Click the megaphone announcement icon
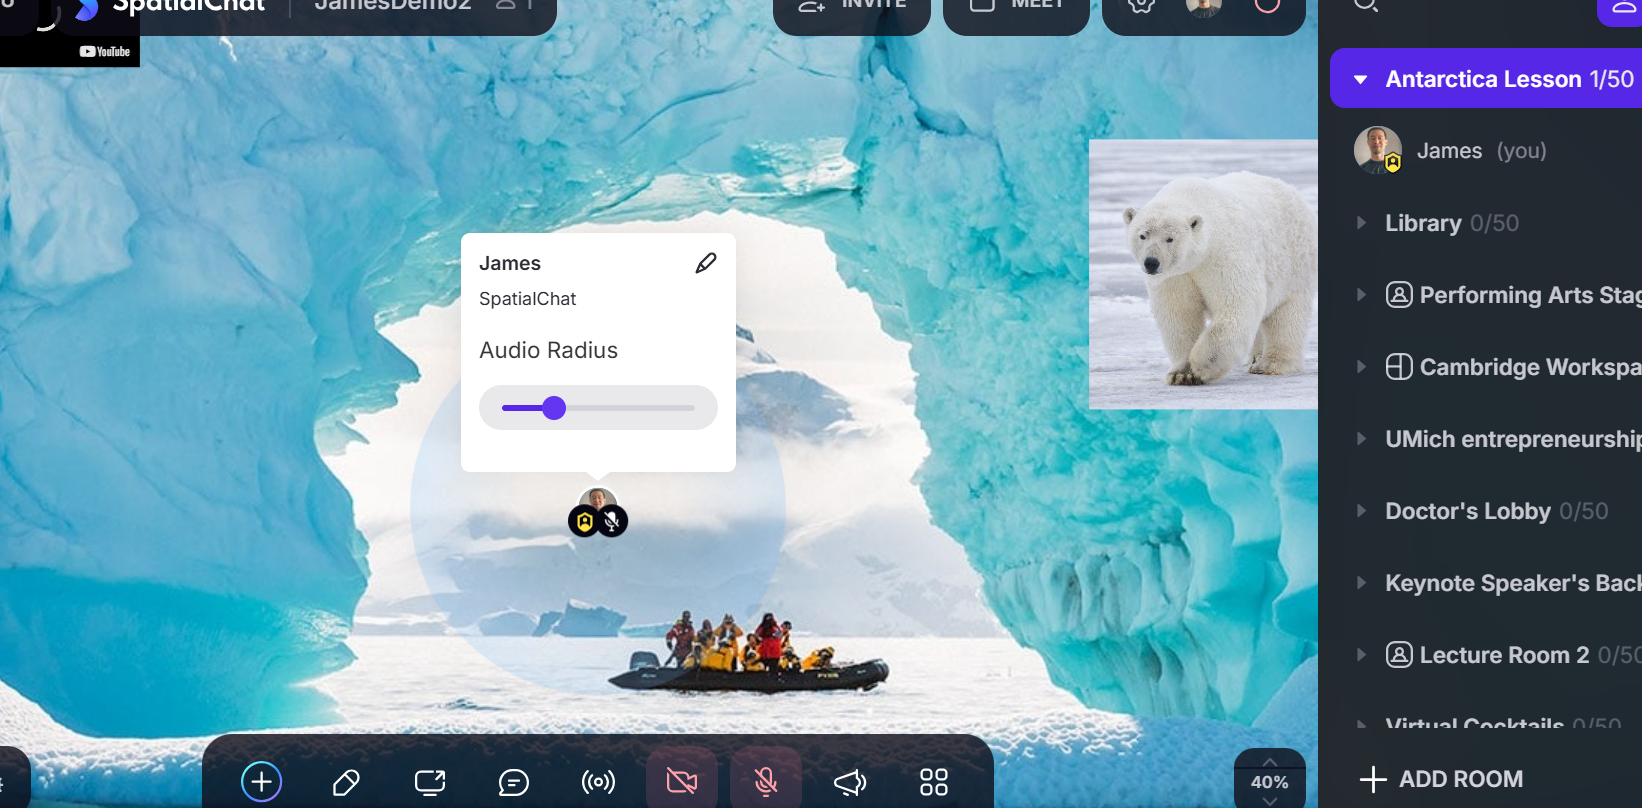Viewport: 1642px width, 808px height. pos(850,782)
